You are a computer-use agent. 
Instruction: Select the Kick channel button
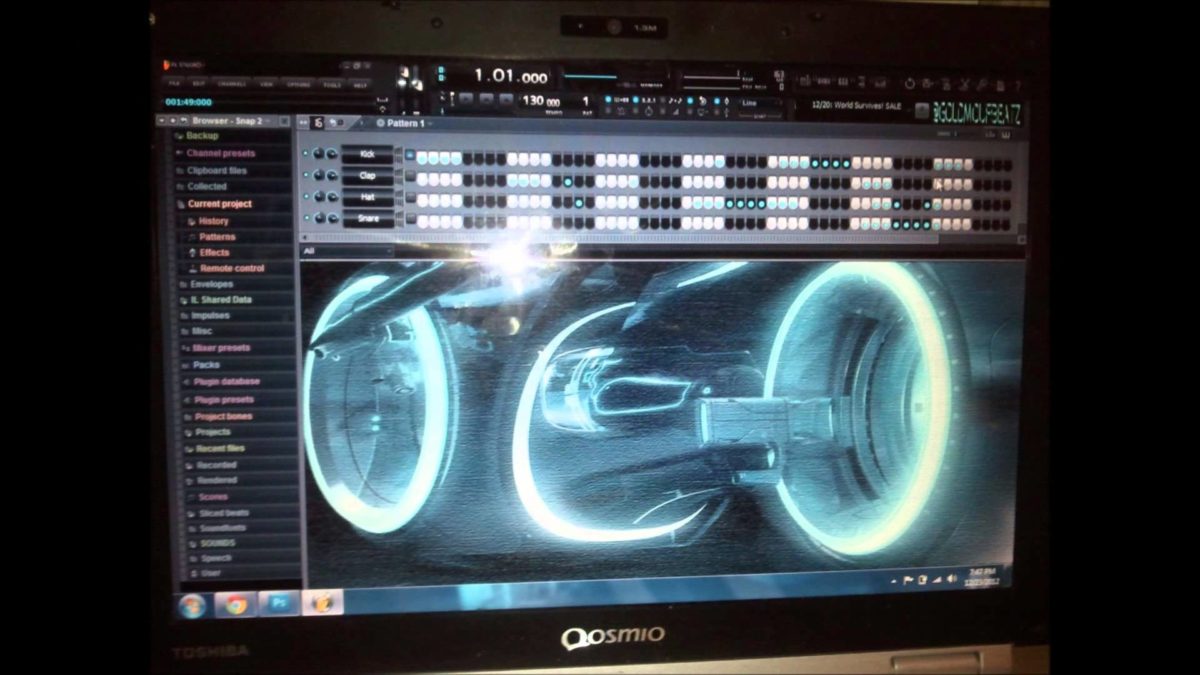367,154
